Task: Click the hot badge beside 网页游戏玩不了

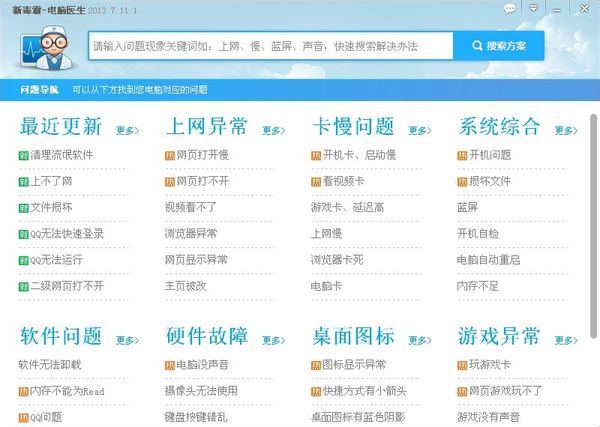Action: tap(462, 392)
